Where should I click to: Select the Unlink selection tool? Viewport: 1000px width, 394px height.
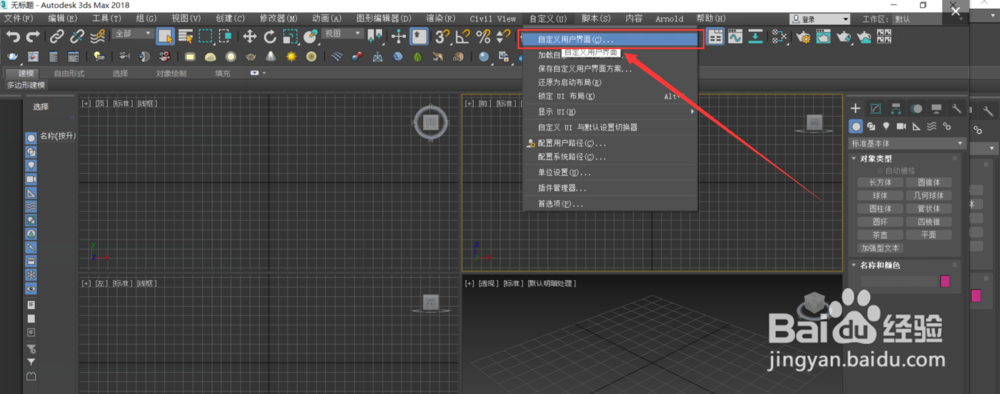(77, 37)
